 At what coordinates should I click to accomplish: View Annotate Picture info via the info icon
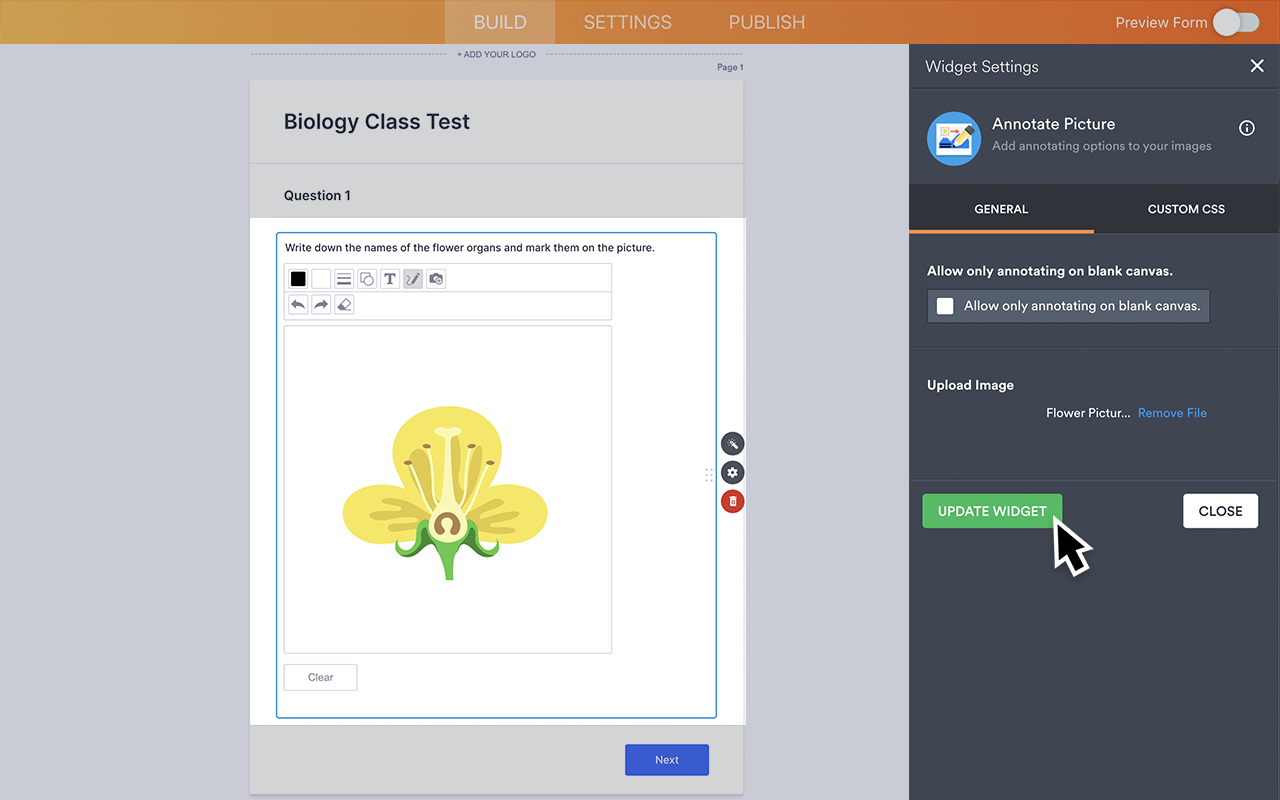click(x=1246, y=128)
